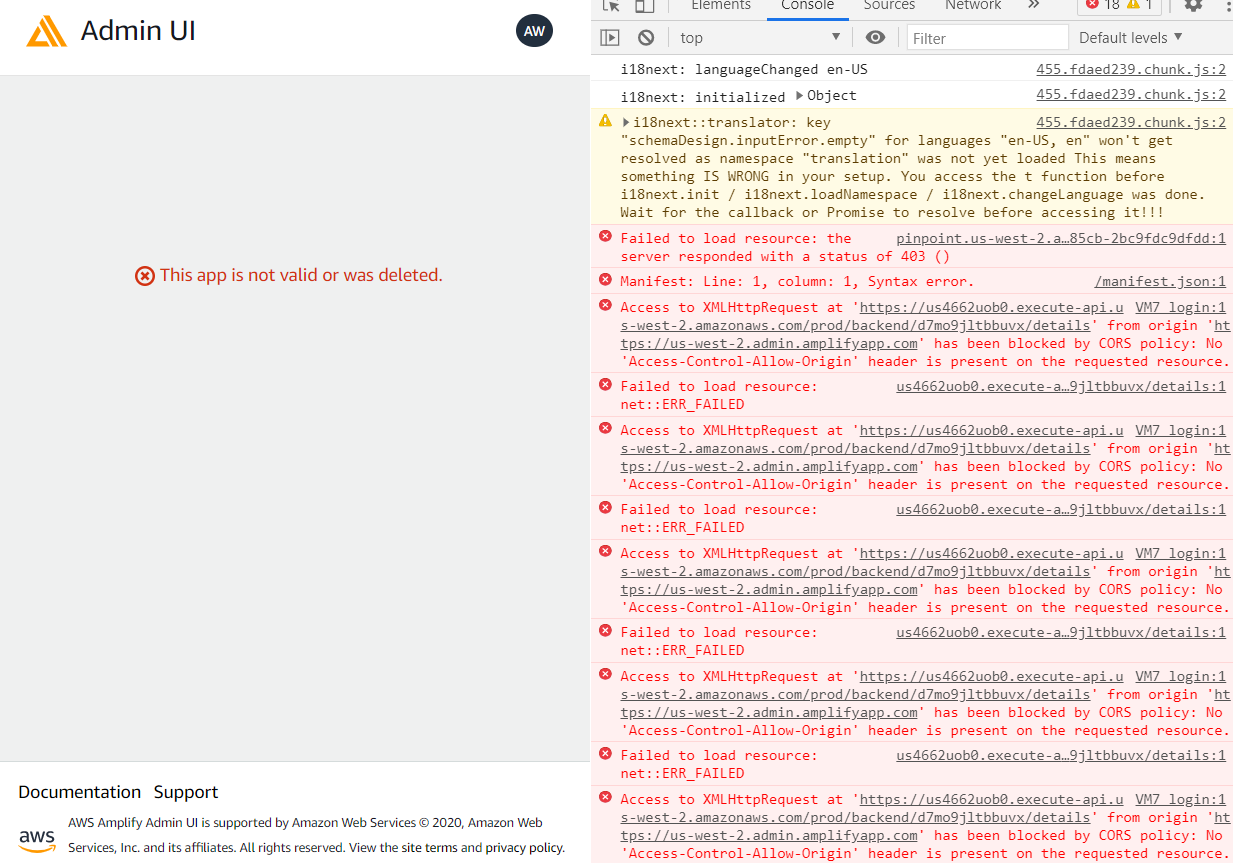This screenshot has width=1233, height=863.
Task: Click the 18 errors and 1 warning counter badge
Action: (x=1119, y=5)
